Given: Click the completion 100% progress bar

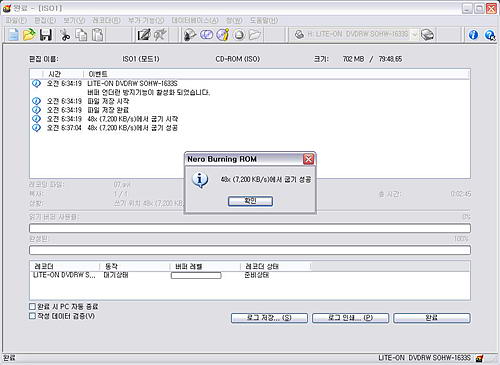Looking at the screenshot, I should (x=250, y=250).
